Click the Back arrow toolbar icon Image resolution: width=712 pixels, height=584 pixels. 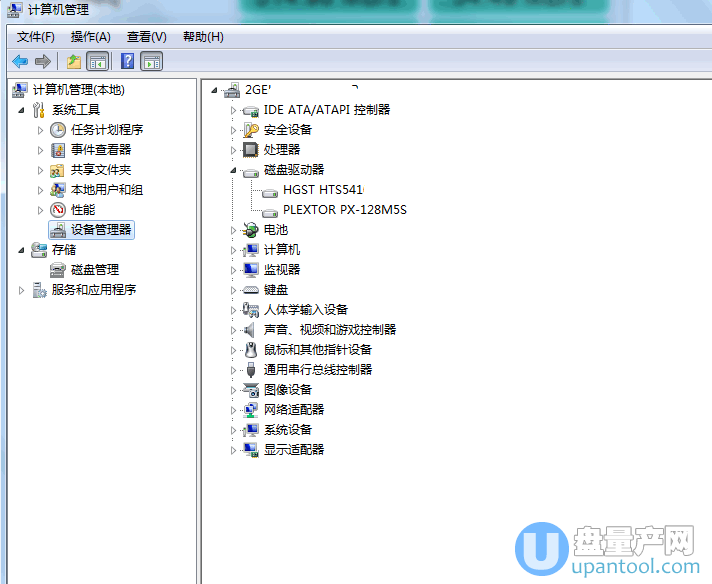click(x=20, y=62)
